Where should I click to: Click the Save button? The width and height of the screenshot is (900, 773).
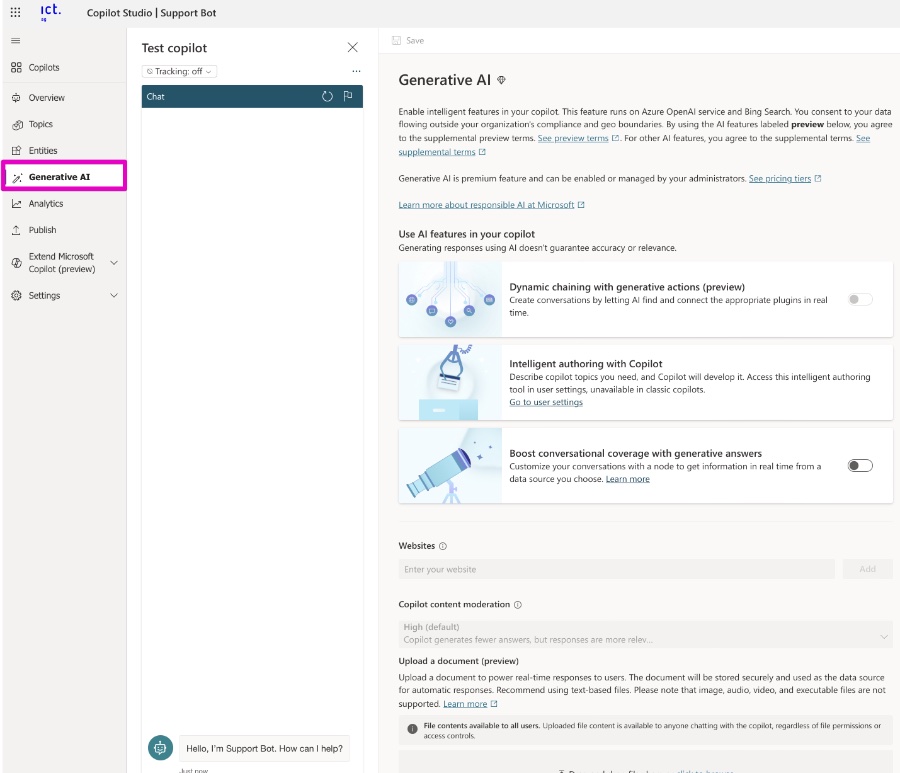click(408, 41)
